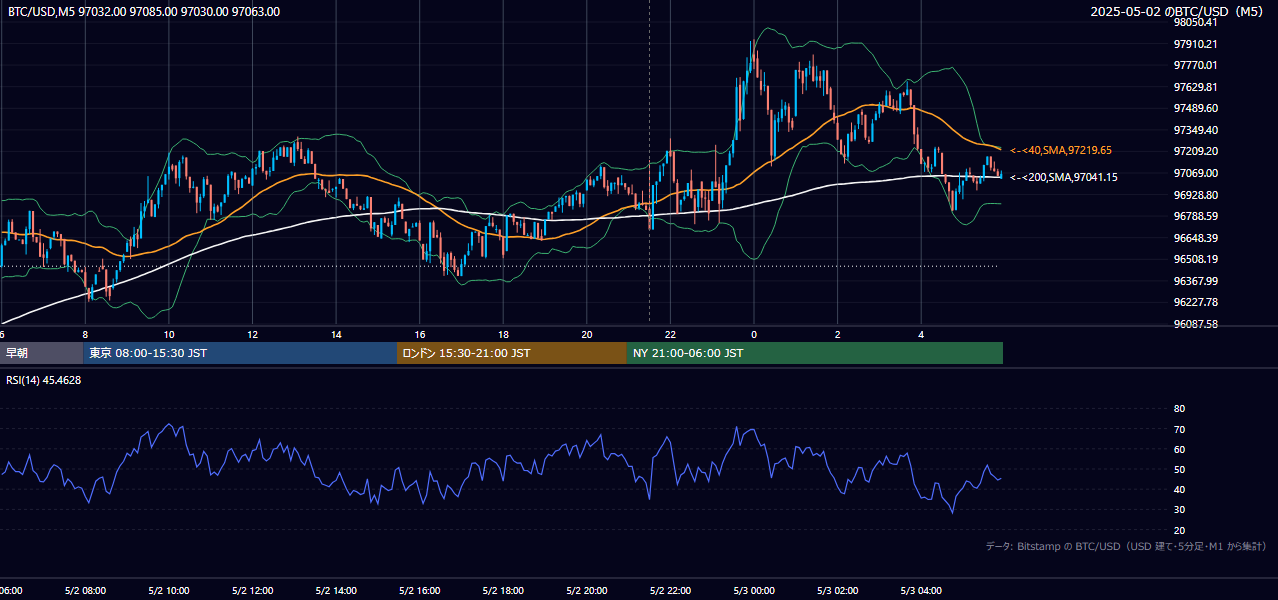This screenshot has width=1278, height=600.
Task: Click bottom time label 5/2 12:00
Action: tap(252, 591)
